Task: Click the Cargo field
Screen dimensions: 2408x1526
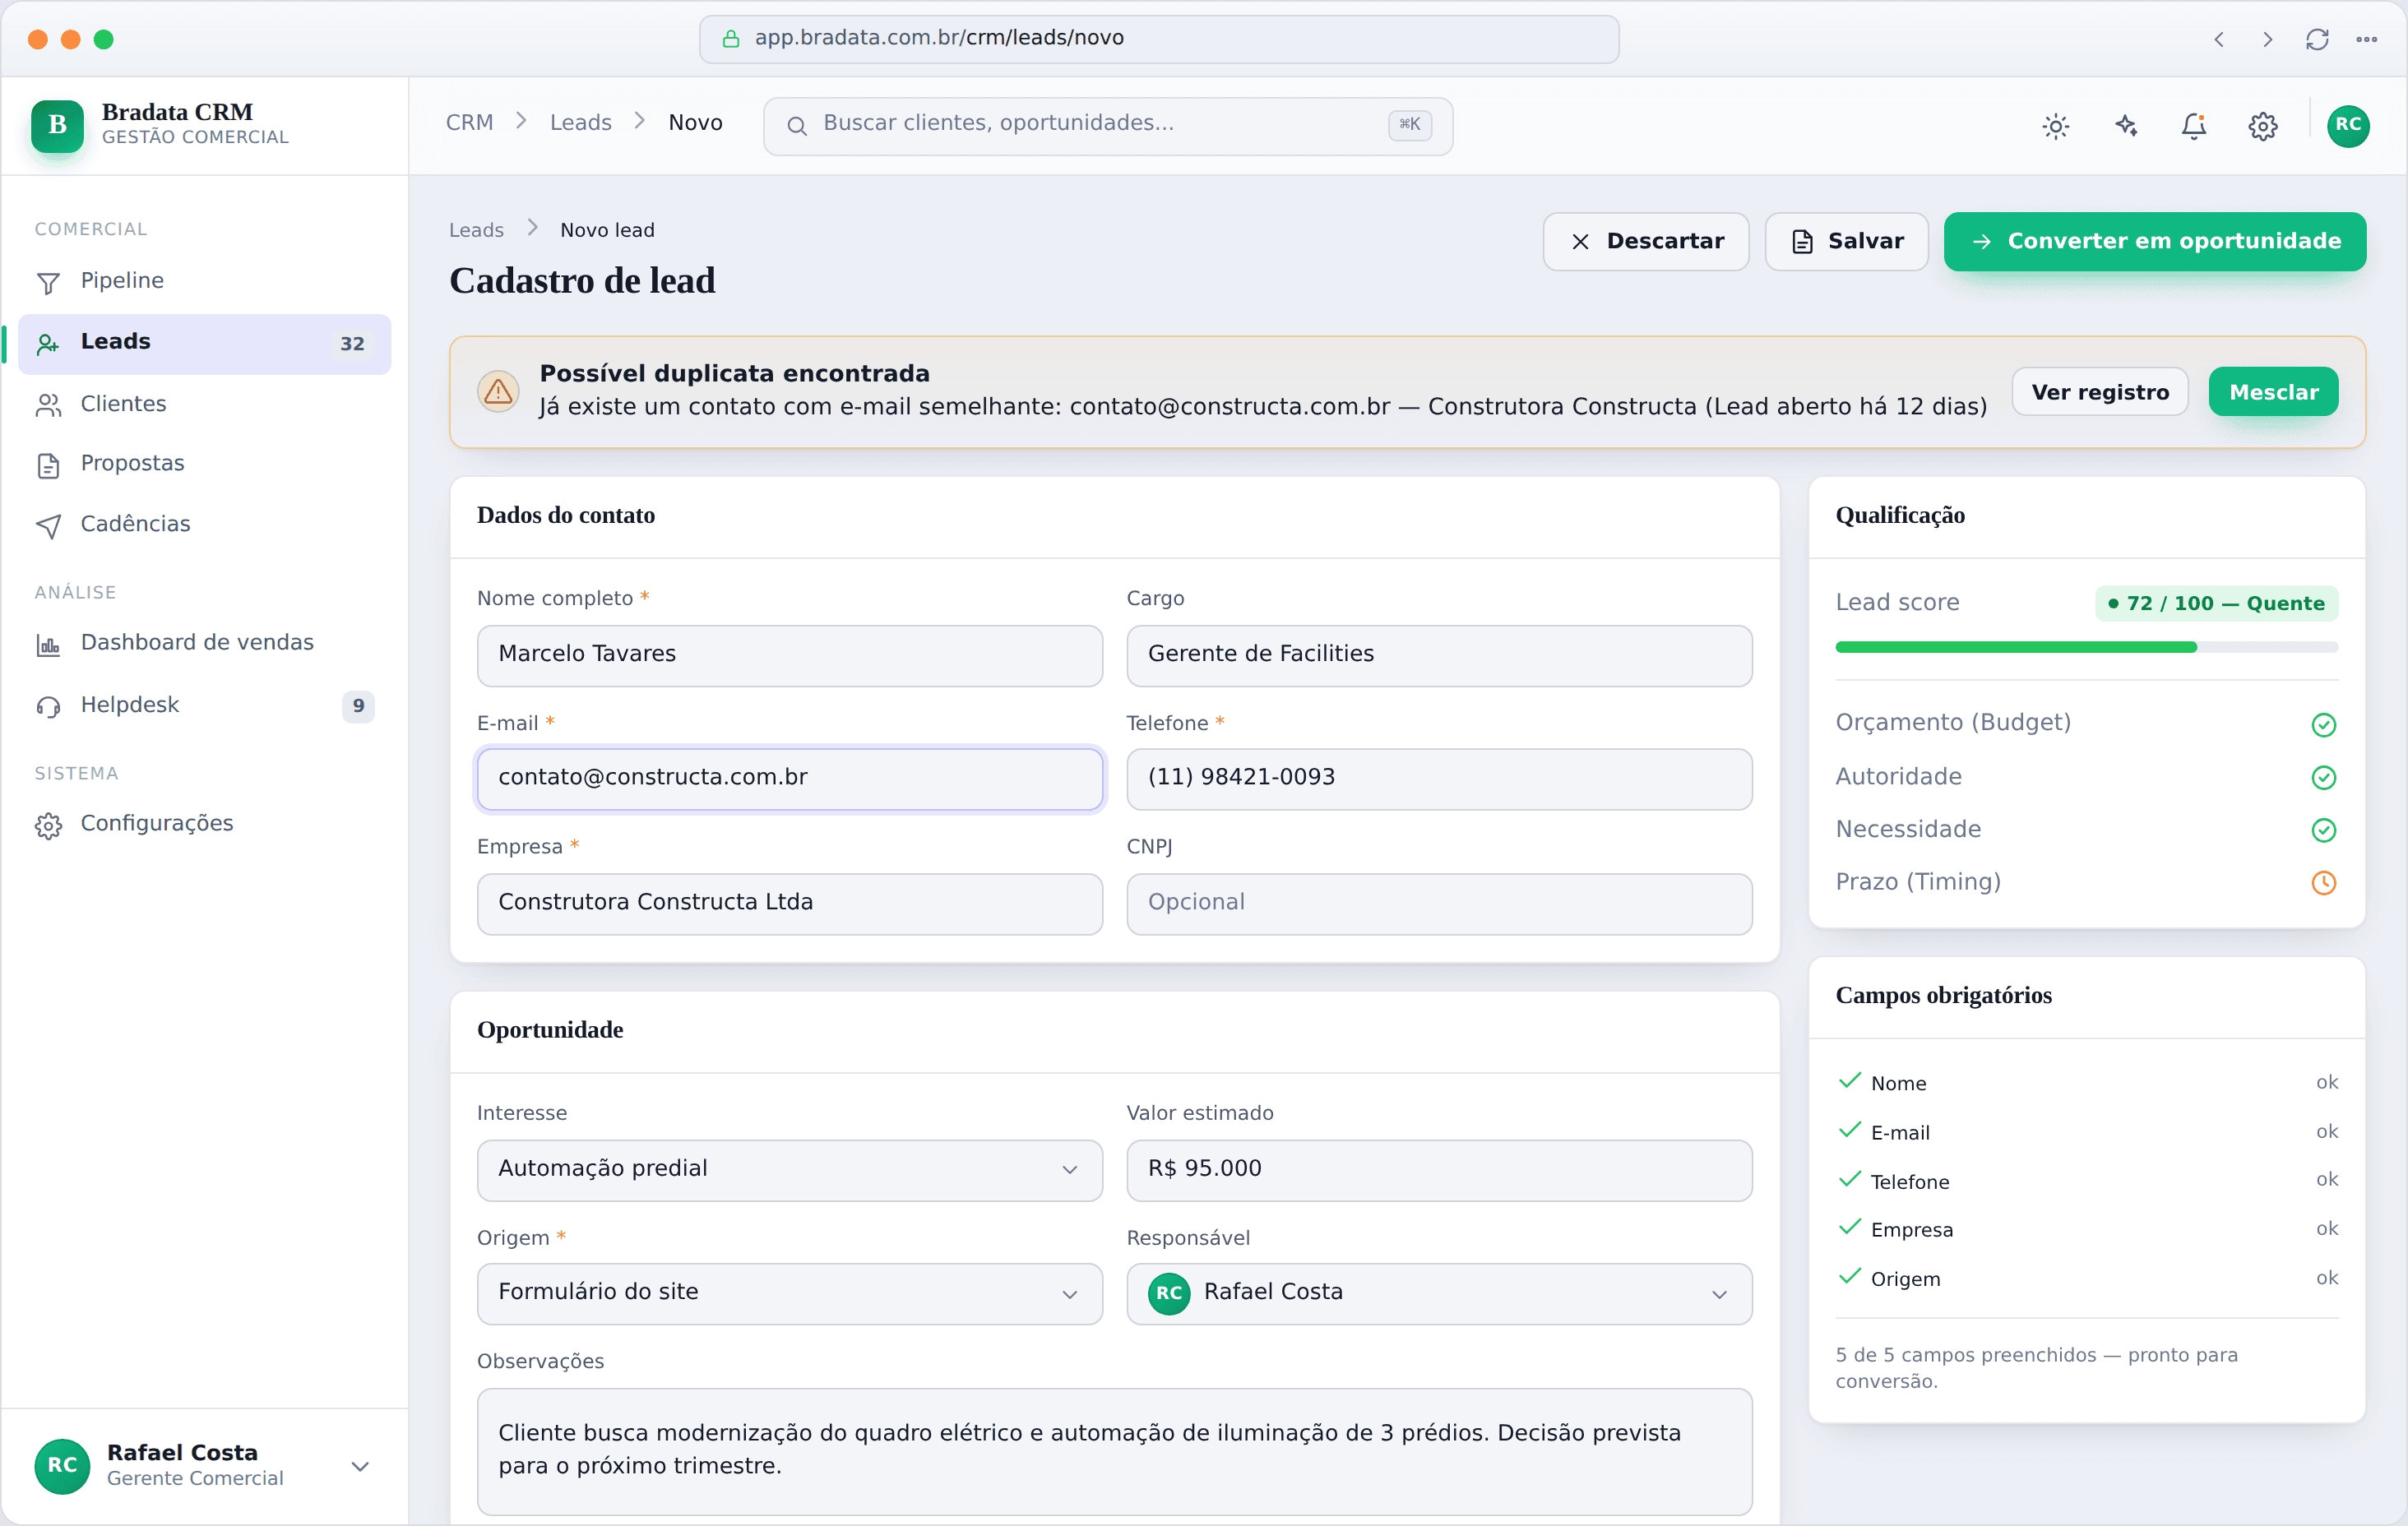Action: (x=1439, y=655)
